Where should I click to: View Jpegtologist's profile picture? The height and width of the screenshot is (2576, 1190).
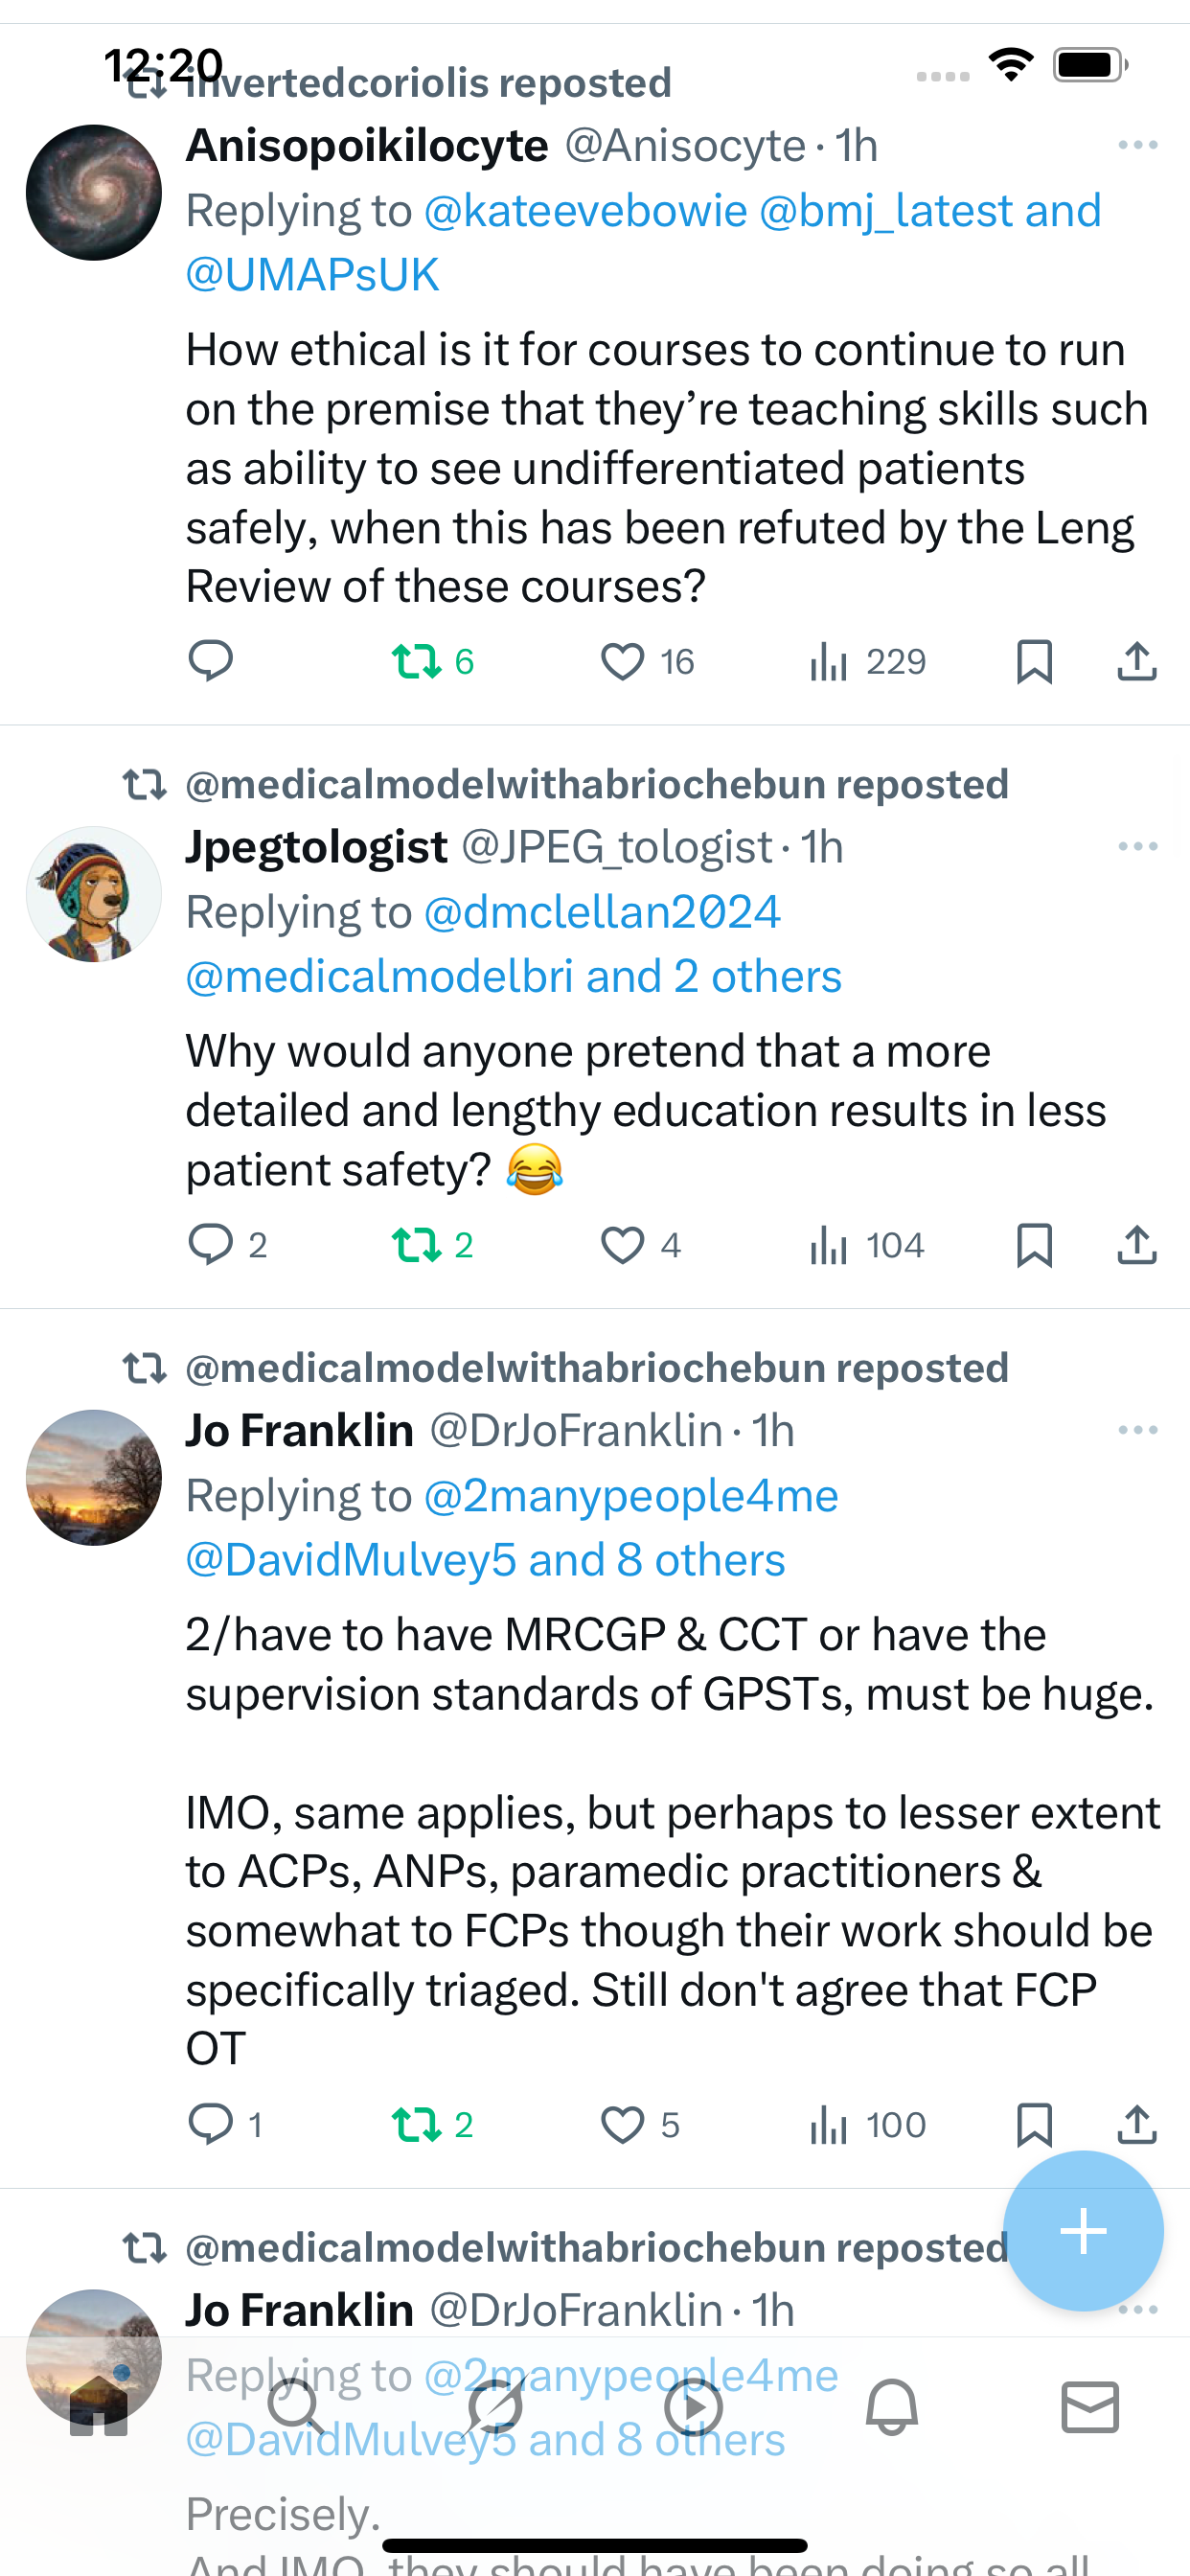tap(94, 894)
